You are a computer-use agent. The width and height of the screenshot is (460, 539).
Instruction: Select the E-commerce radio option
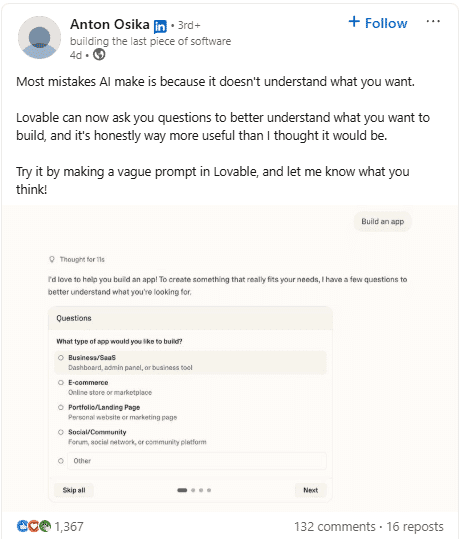[x=61, y=383]
